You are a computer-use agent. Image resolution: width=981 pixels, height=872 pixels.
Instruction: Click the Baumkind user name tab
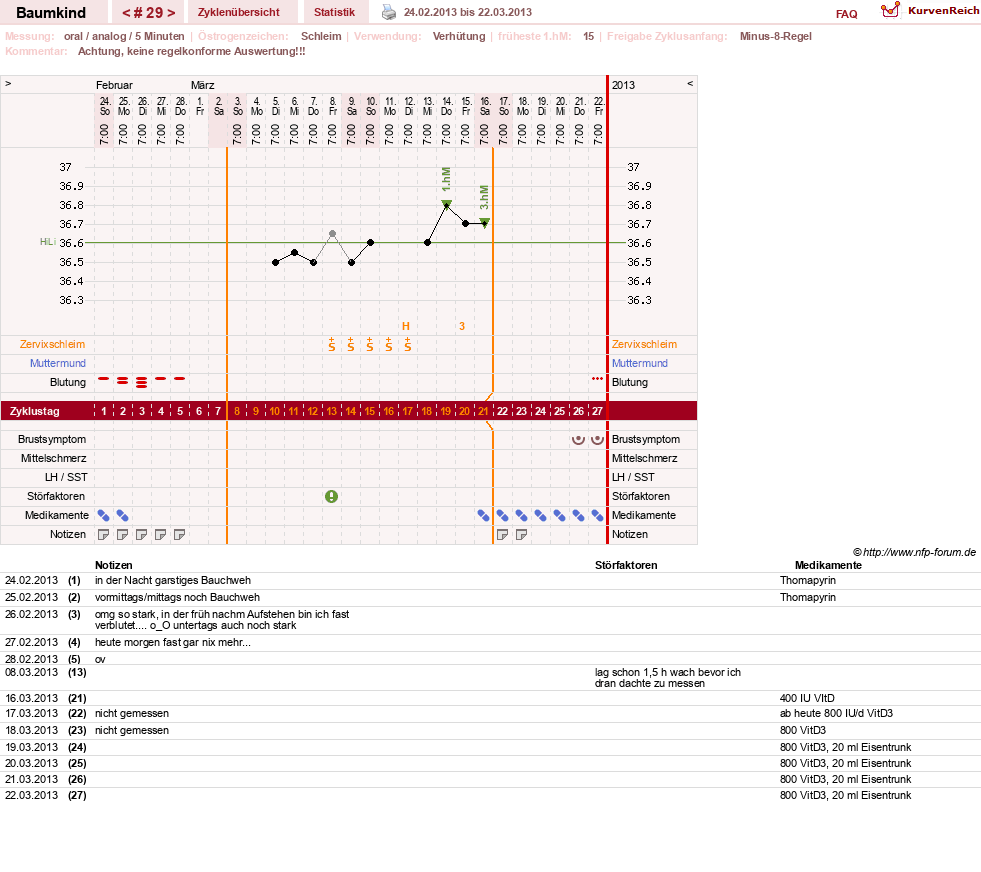point(51,12)
